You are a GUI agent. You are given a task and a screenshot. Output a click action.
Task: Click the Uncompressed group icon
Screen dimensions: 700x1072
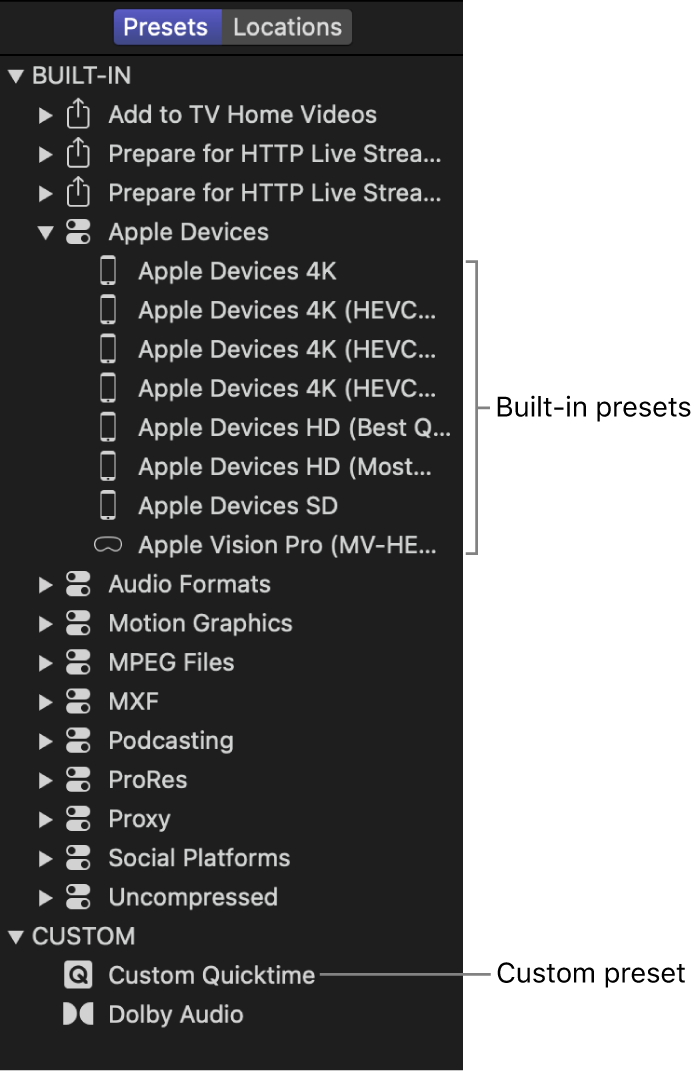click(77, 897)
